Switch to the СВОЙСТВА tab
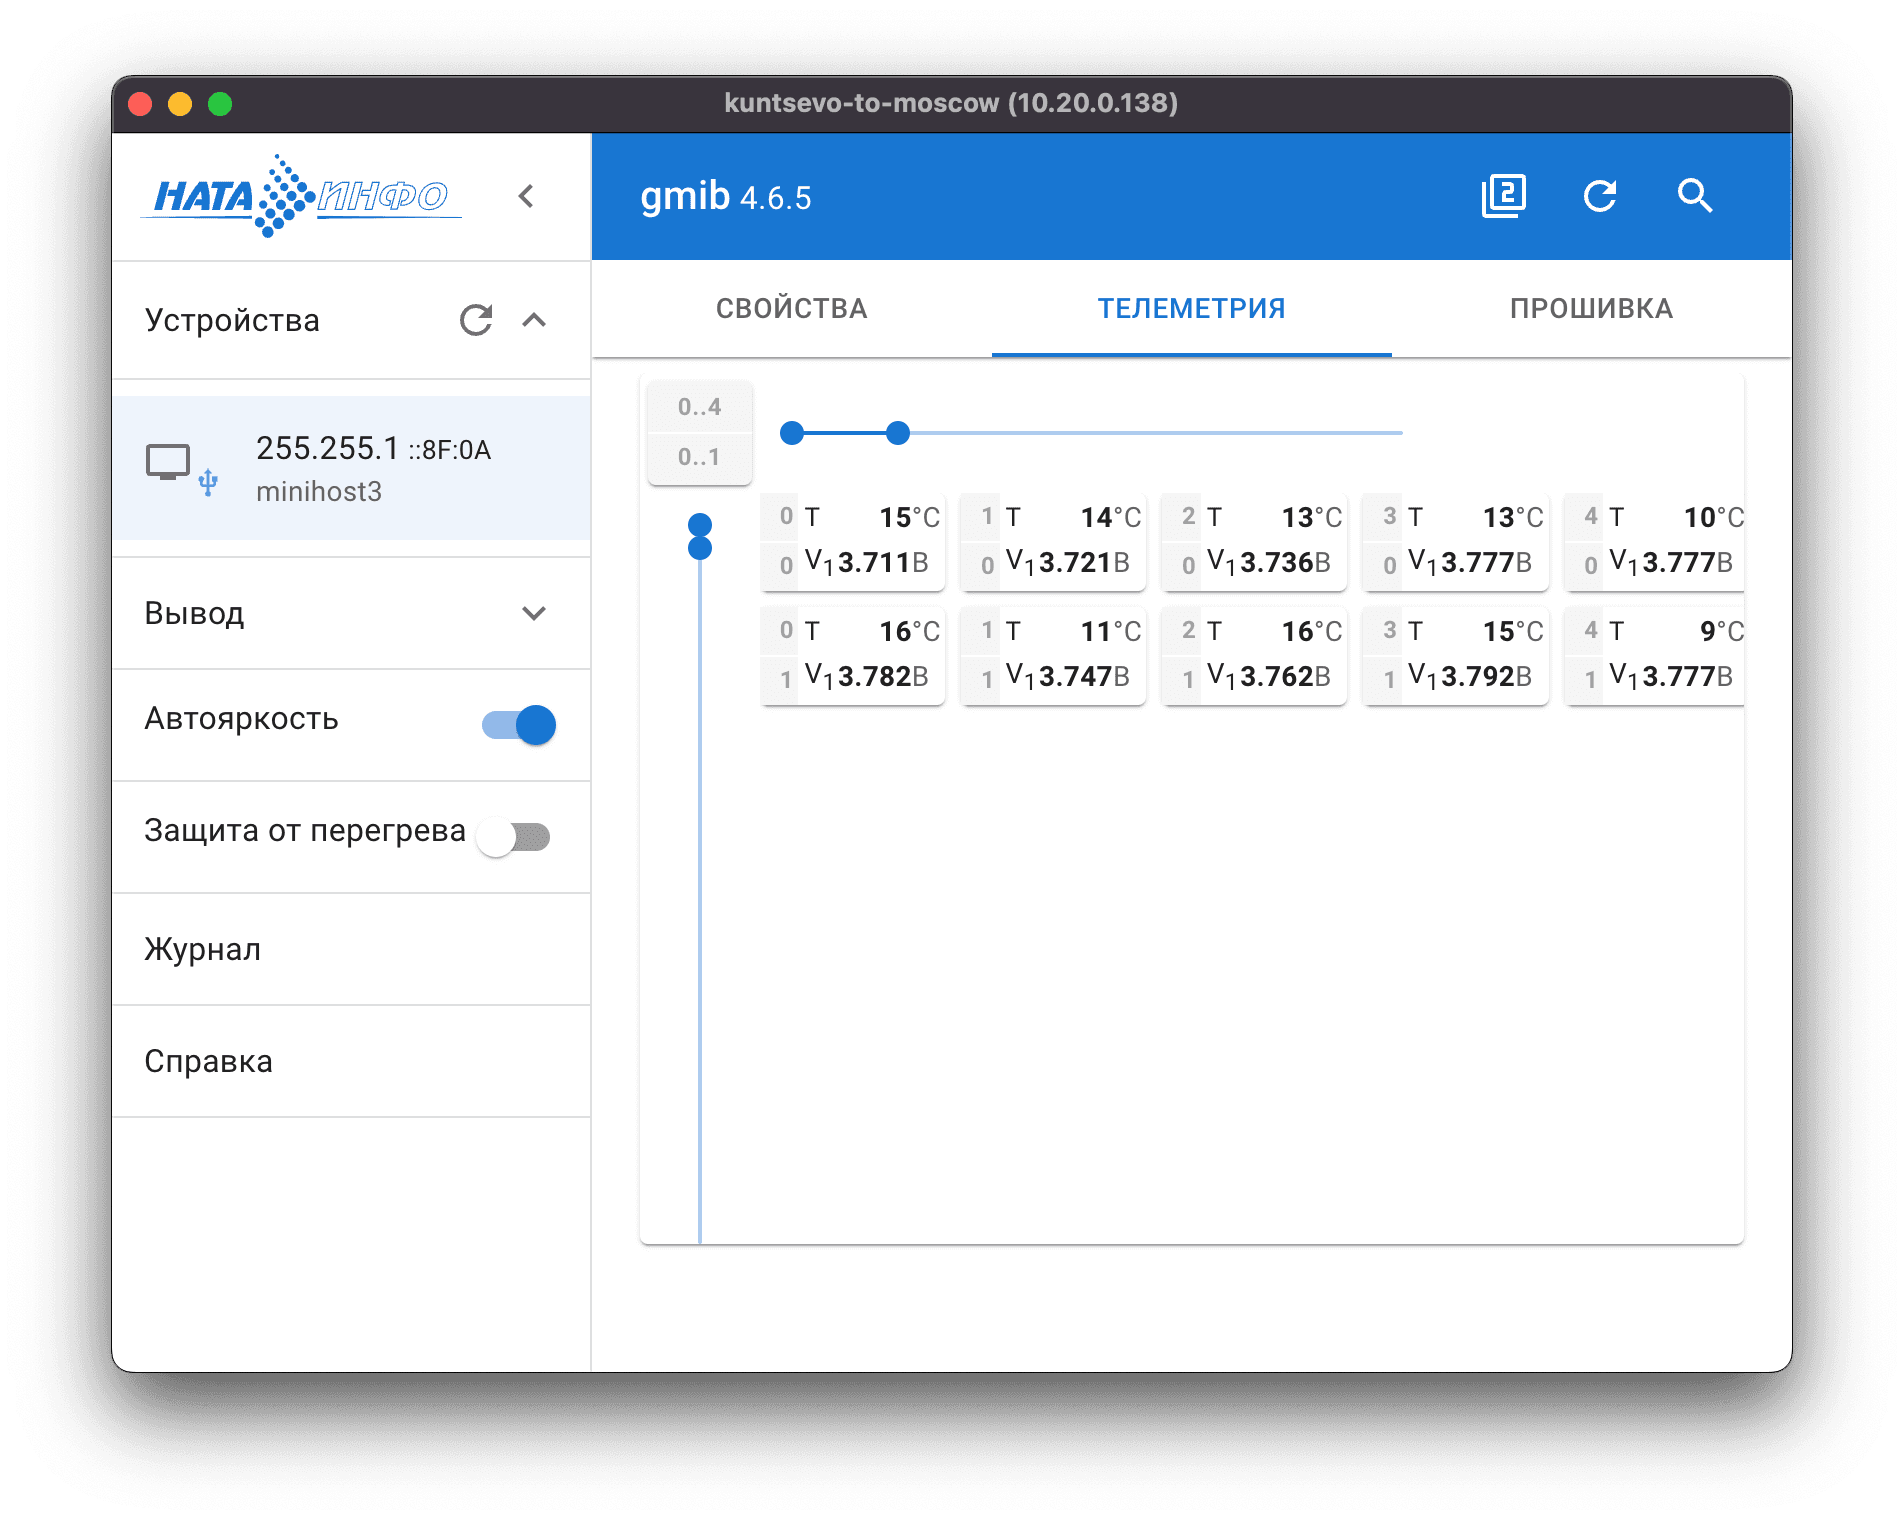The image size is (1904, 1520). coord(792,308)
